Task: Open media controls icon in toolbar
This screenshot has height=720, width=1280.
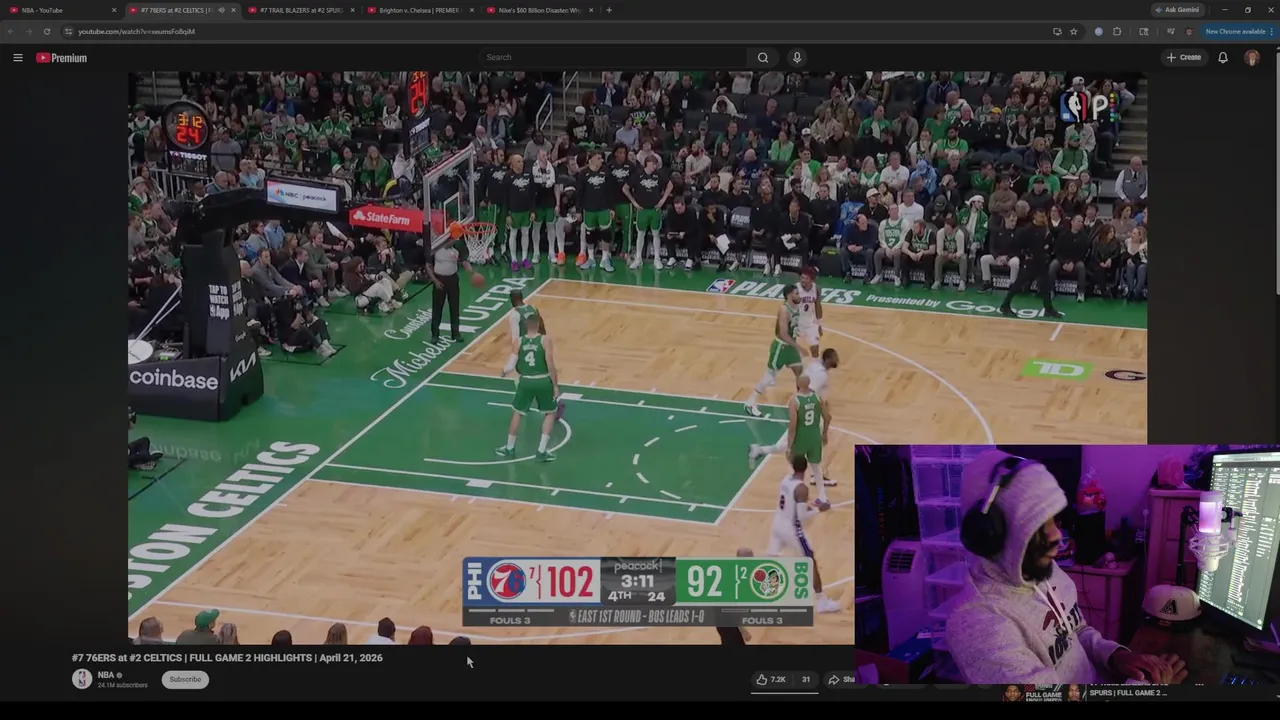Action: [x=1170, y=31]
